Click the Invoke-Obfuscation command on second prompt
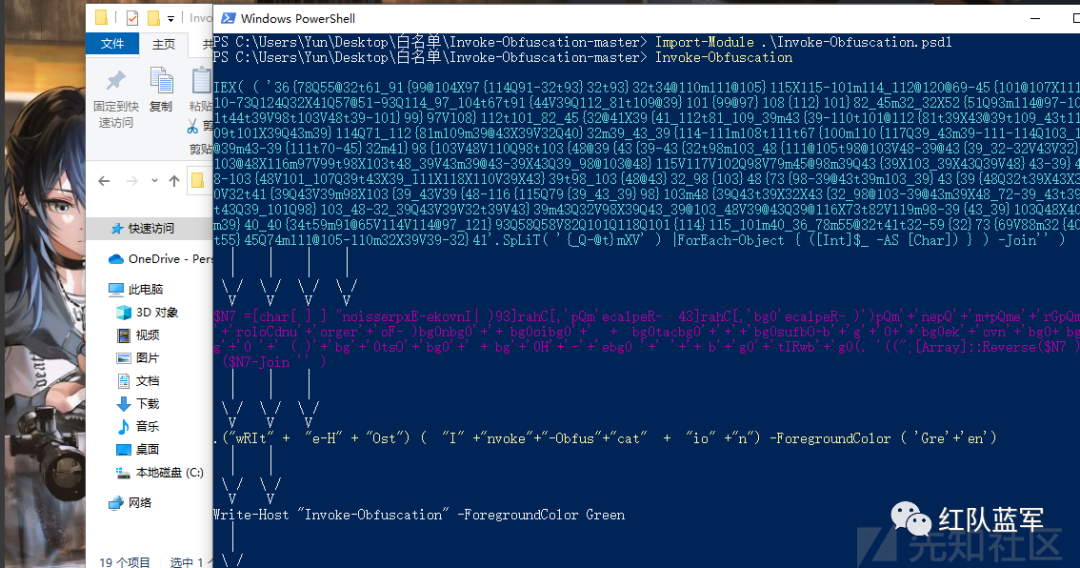1080x568 pixels. pos(723,57)
